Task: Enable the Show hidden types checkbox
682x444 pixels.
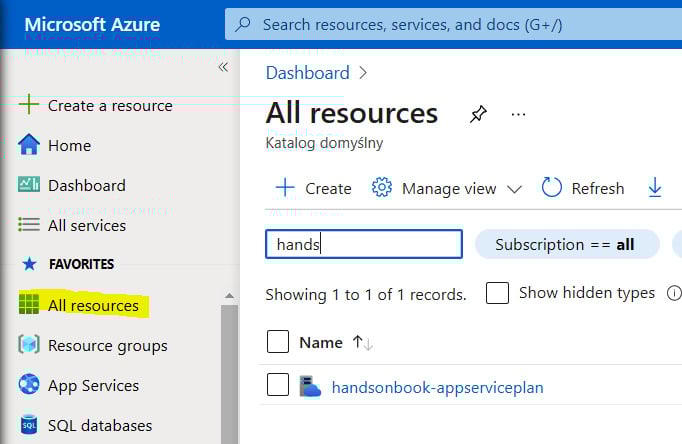Action: point(497,293)
